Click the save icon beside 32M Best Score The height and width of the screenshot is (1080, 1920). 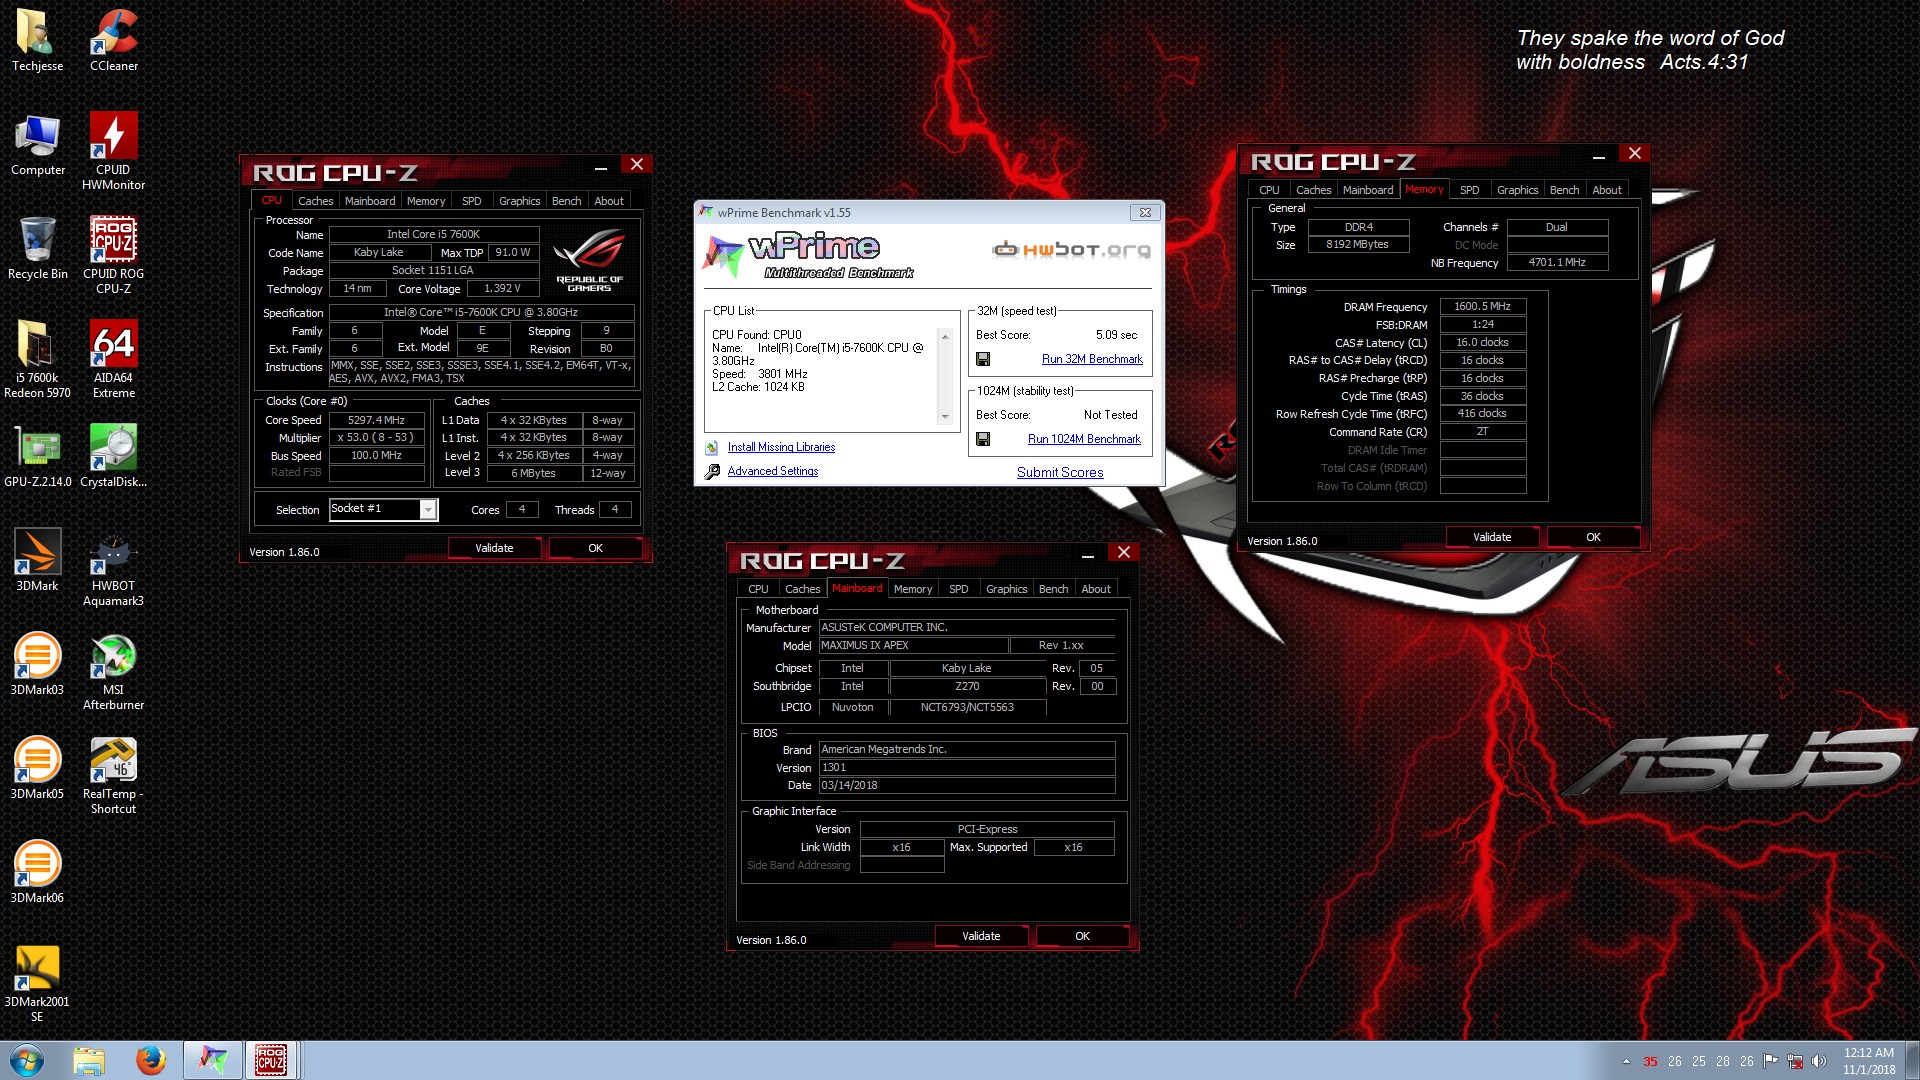[983, 359]
